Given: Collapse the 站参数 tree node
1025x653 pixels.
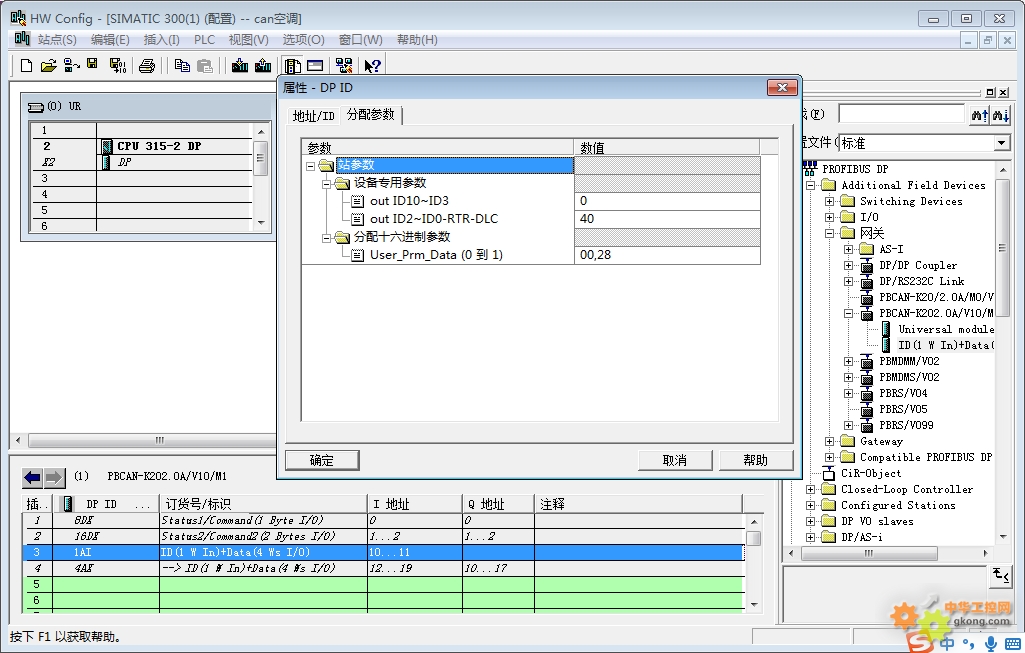Looking at the screenshot, I should 311,166.
